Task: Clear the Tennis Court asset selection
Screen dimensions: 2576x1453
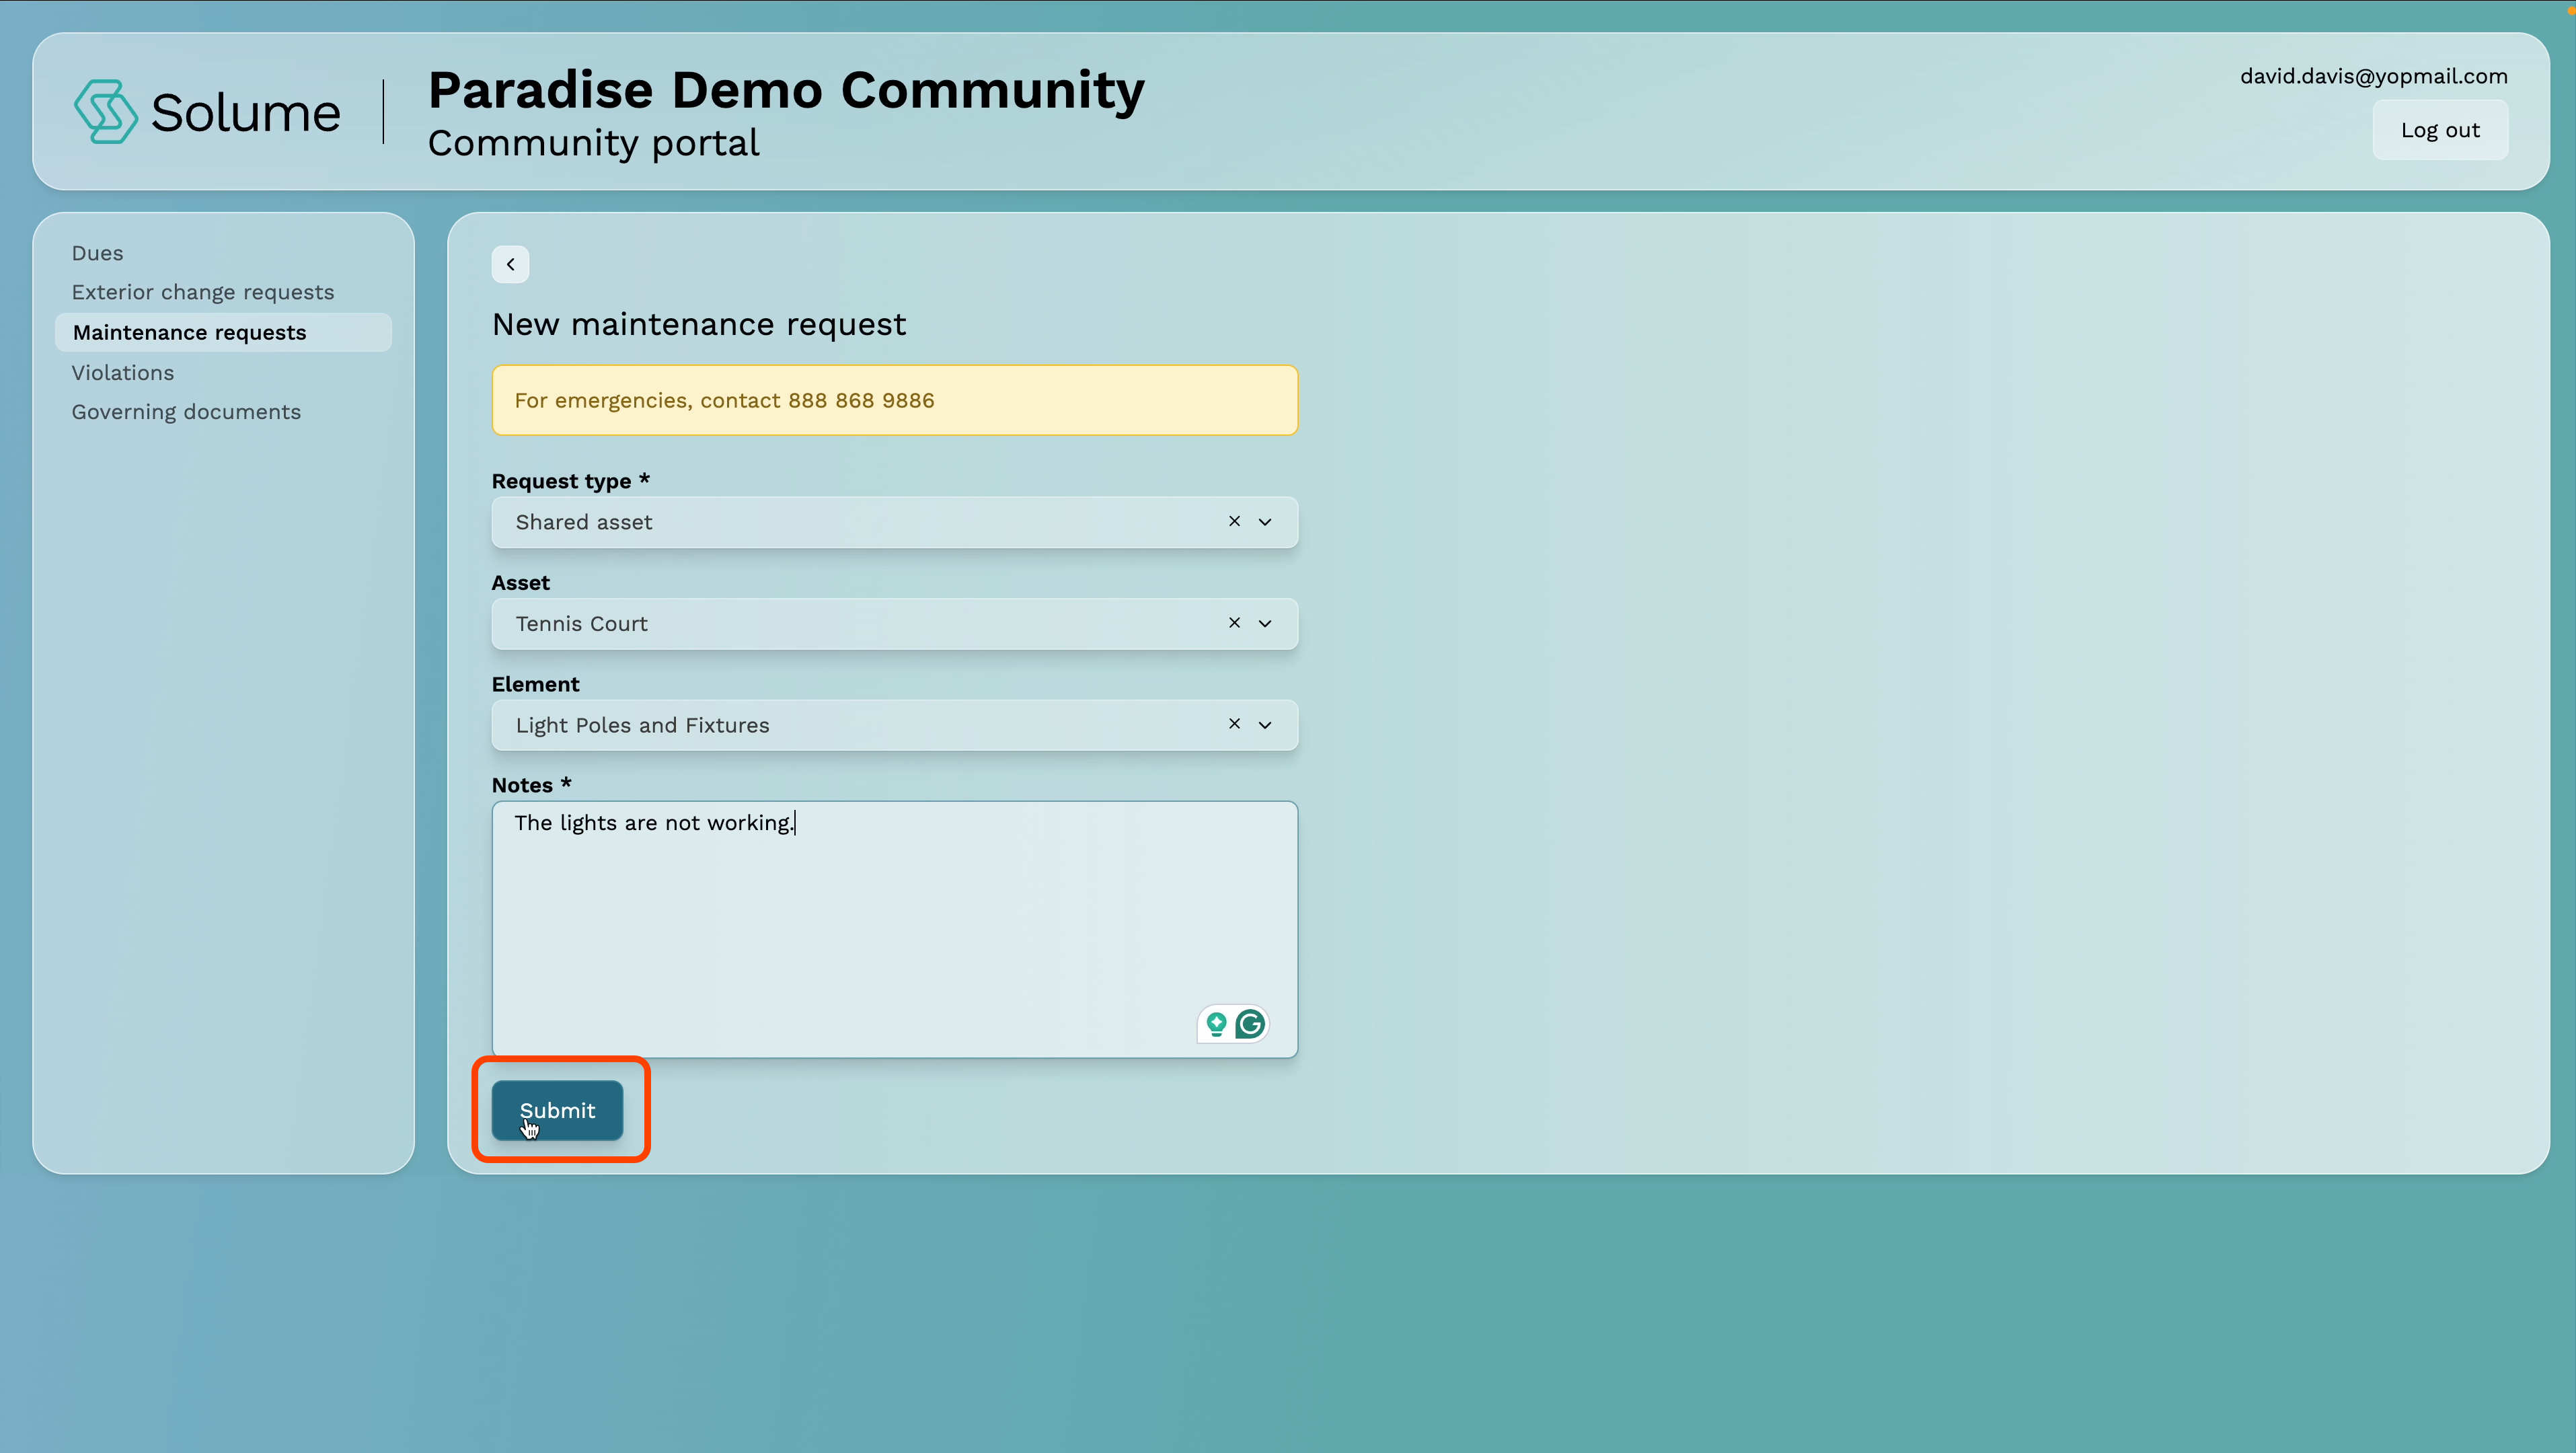Action: tap(1234, 623)
